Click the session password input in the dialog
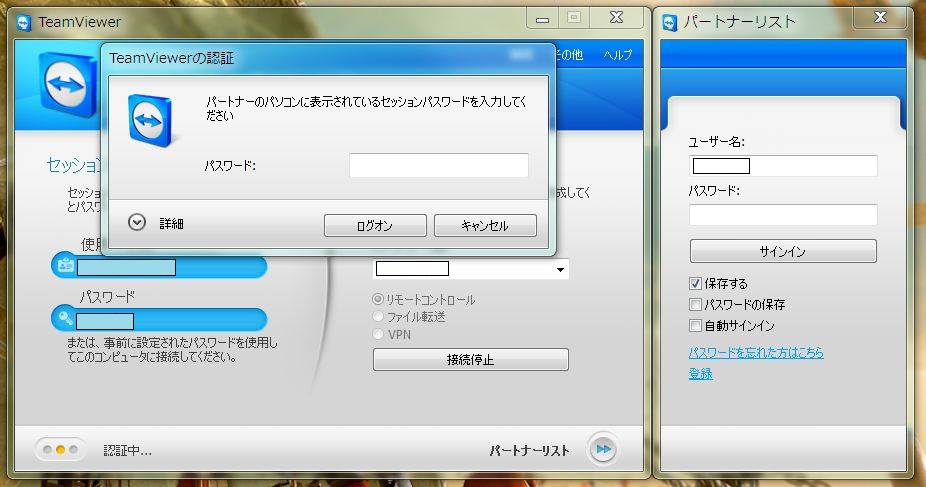Image resolution: width=926 pixels, height=487 pixels. tap(439, 165)
